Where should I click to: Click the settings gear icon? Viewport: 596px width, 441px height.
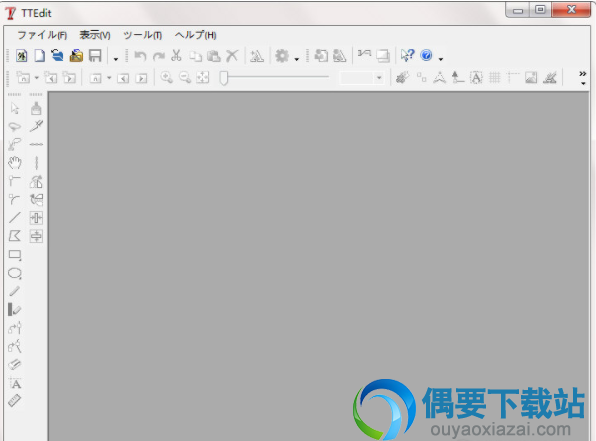click(x=282, y=56)
